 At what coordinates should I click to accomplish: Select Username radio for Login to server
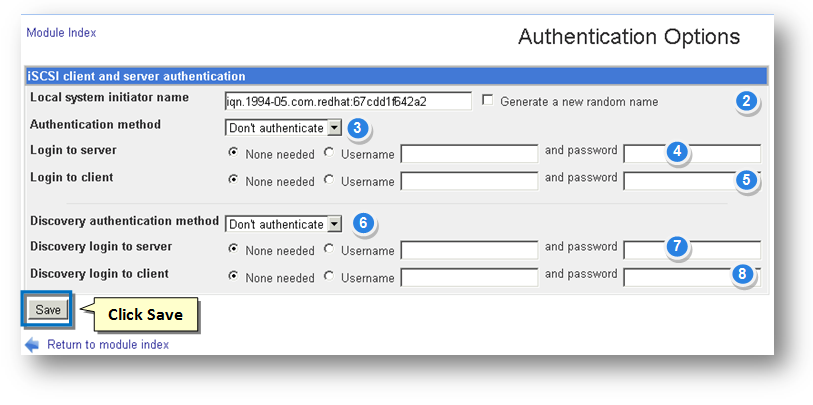(x=329, y=153)
